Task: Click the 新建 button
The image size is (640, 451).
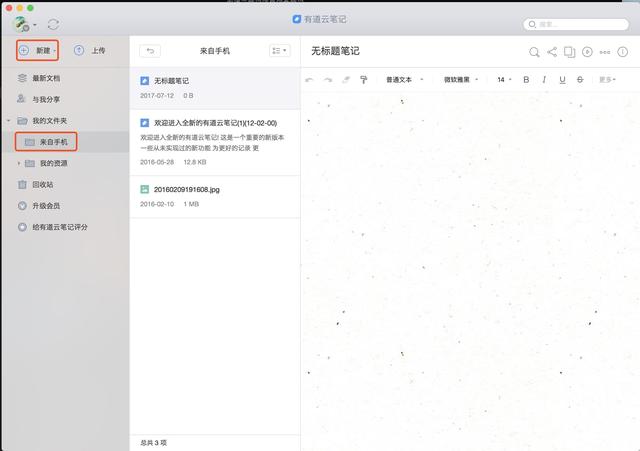Action: tap(38, 49)
